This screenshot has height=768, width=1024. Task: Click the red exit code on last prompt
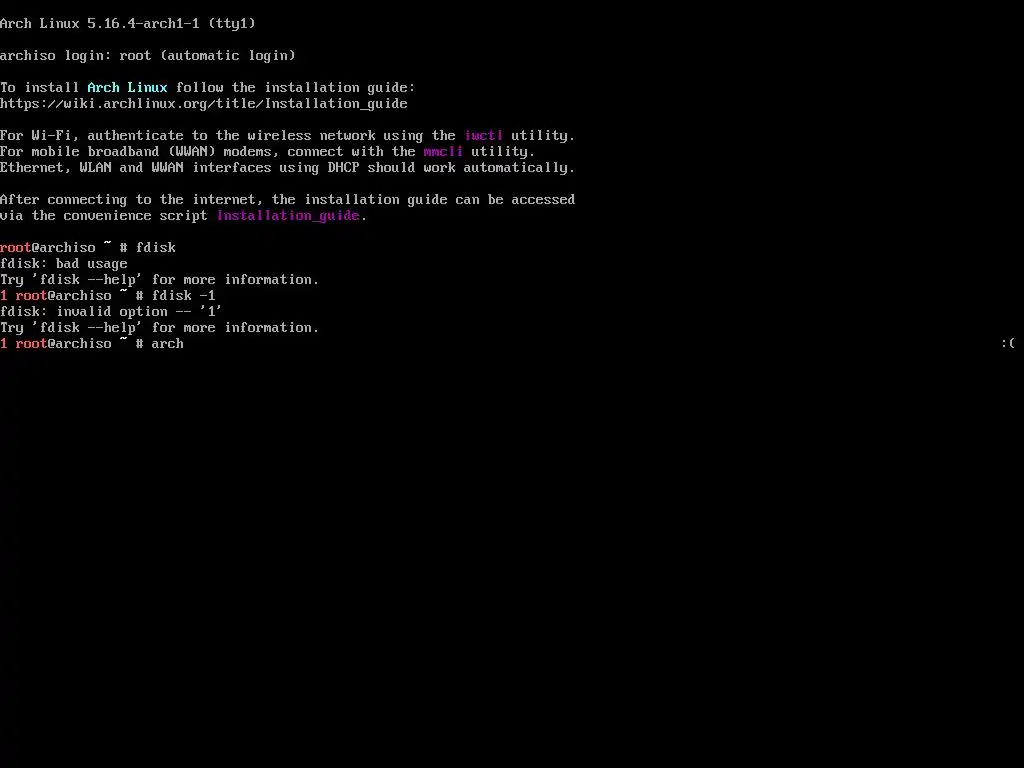4,344
